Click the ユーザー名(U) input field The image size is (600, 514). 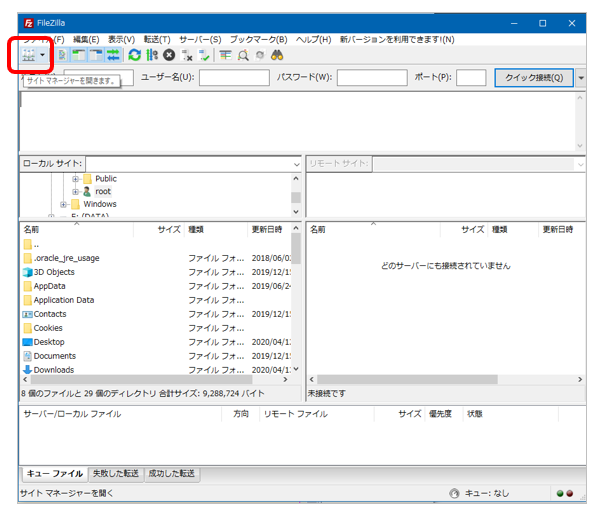234,77
